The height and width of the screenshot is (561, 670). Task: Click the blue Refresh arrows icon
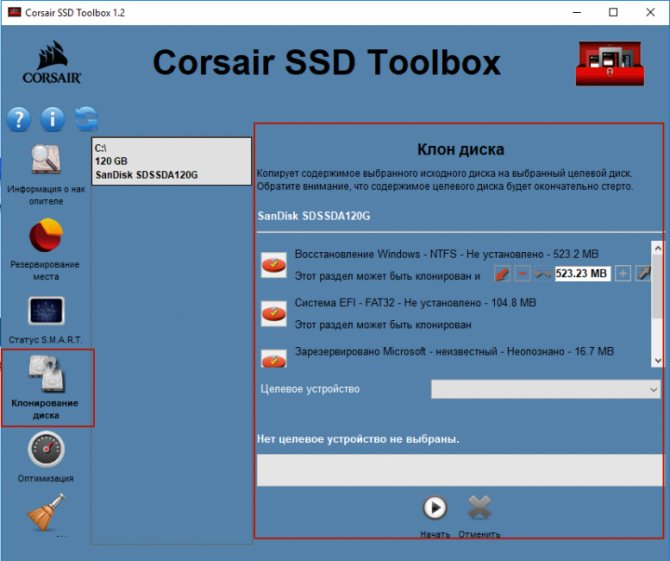pos(86,119)
